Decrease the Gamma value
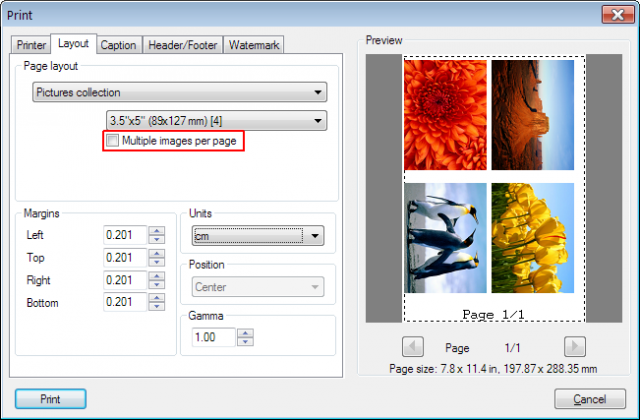Screen dimensions: 640x420 tap(245, 342)
